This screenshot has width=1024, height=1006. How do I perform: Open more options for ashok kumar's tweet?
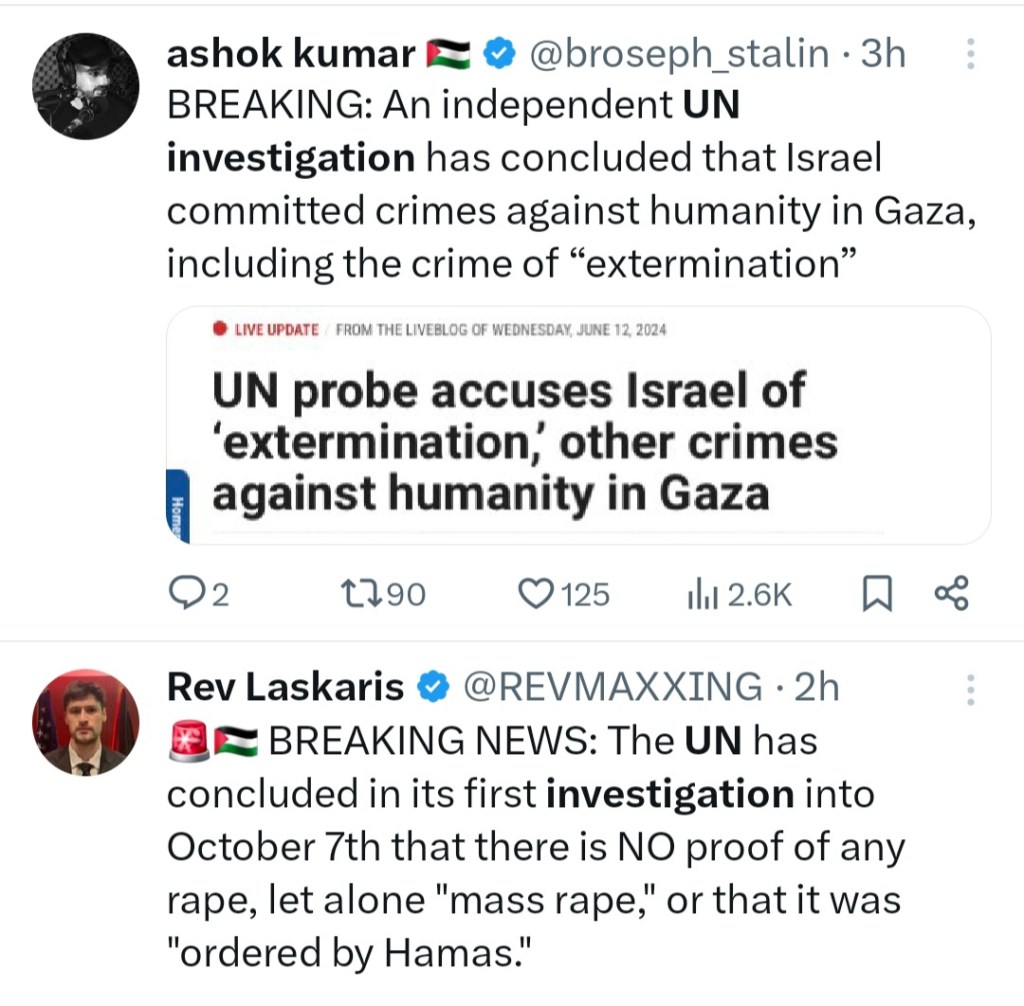[969, 54]
